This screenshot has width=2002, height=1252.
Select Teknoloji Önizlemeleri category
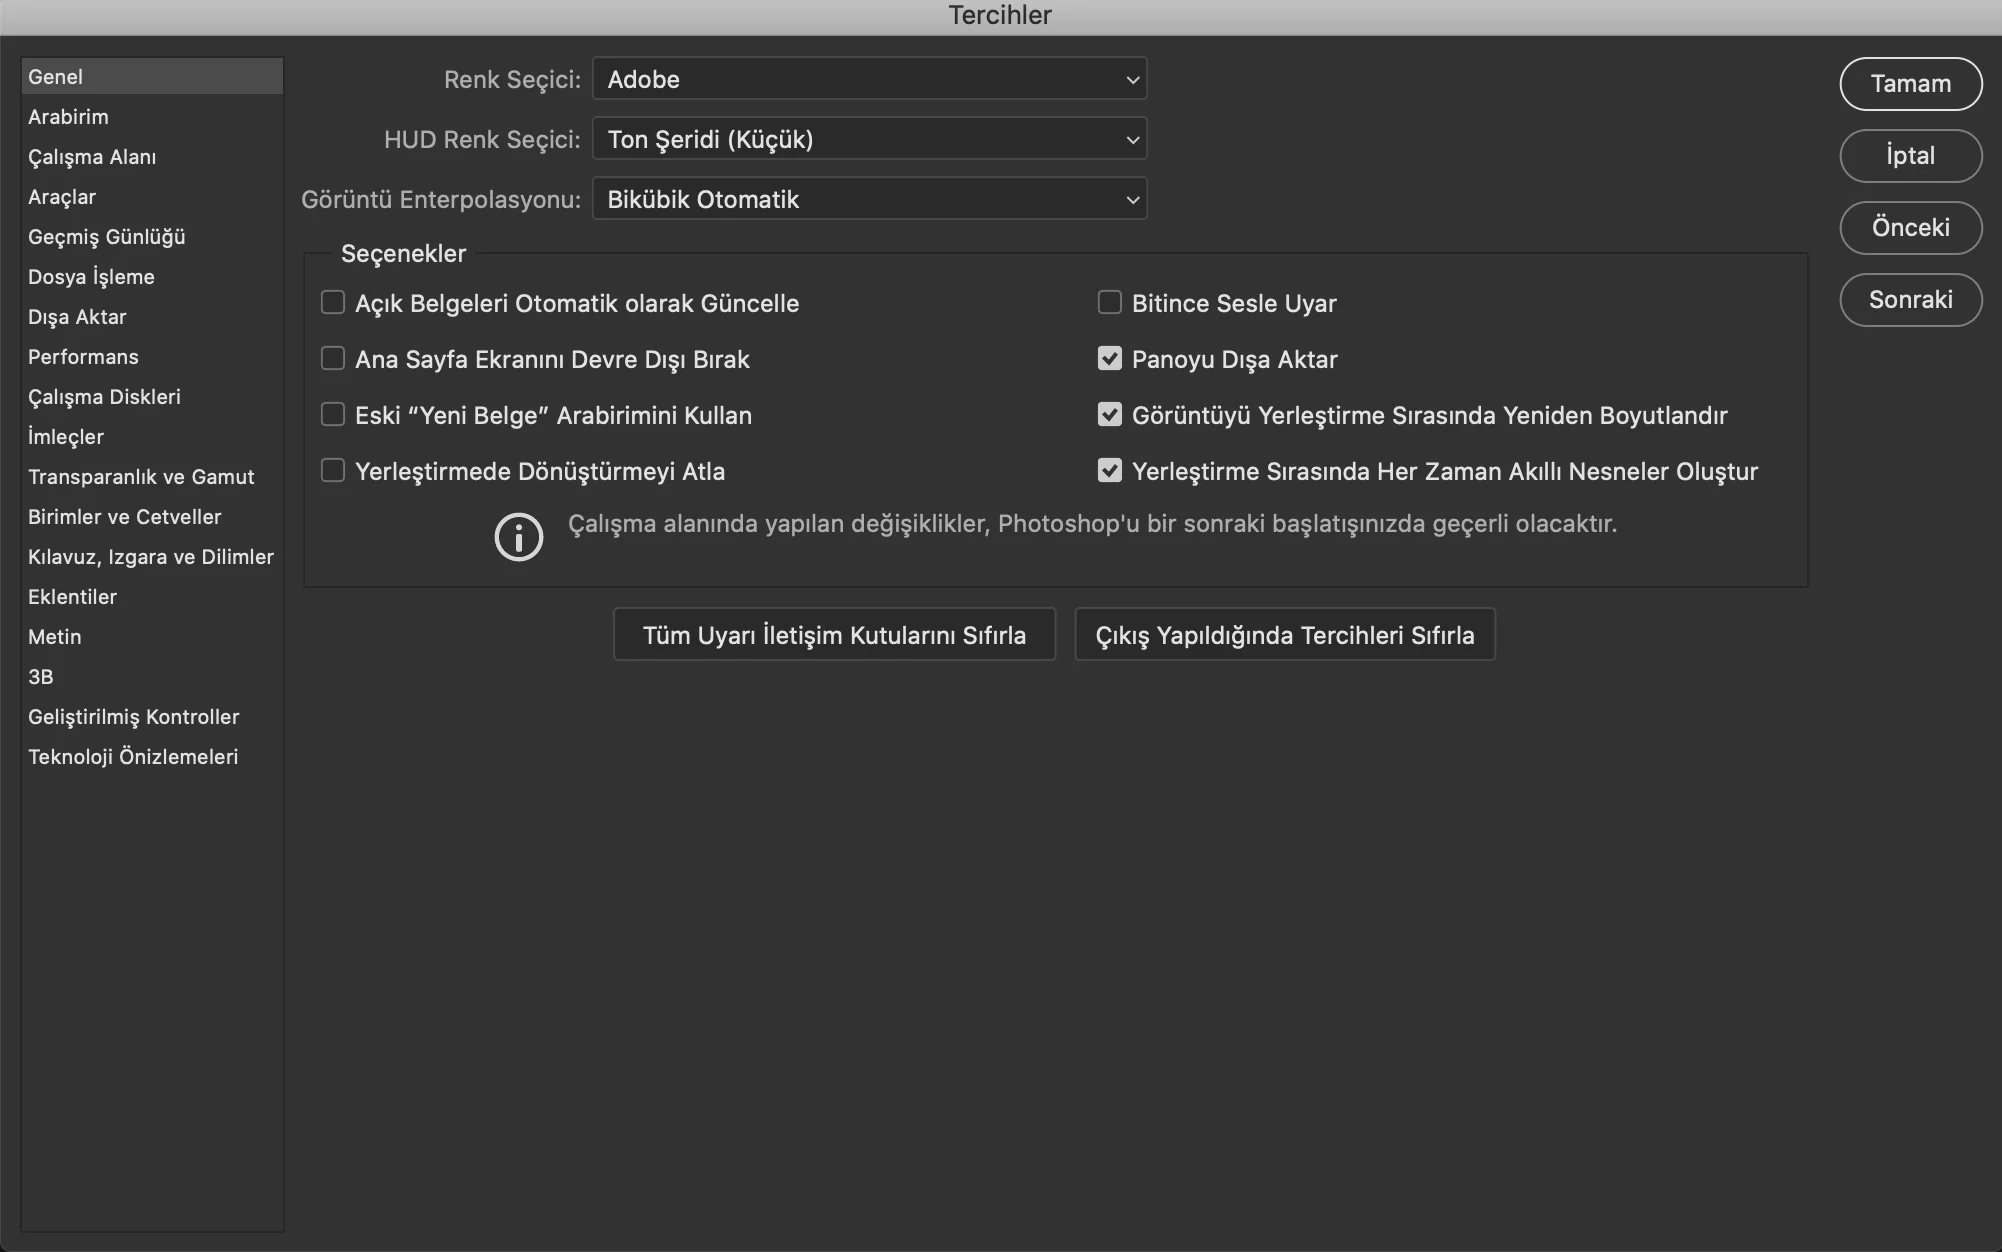[133, 757]
